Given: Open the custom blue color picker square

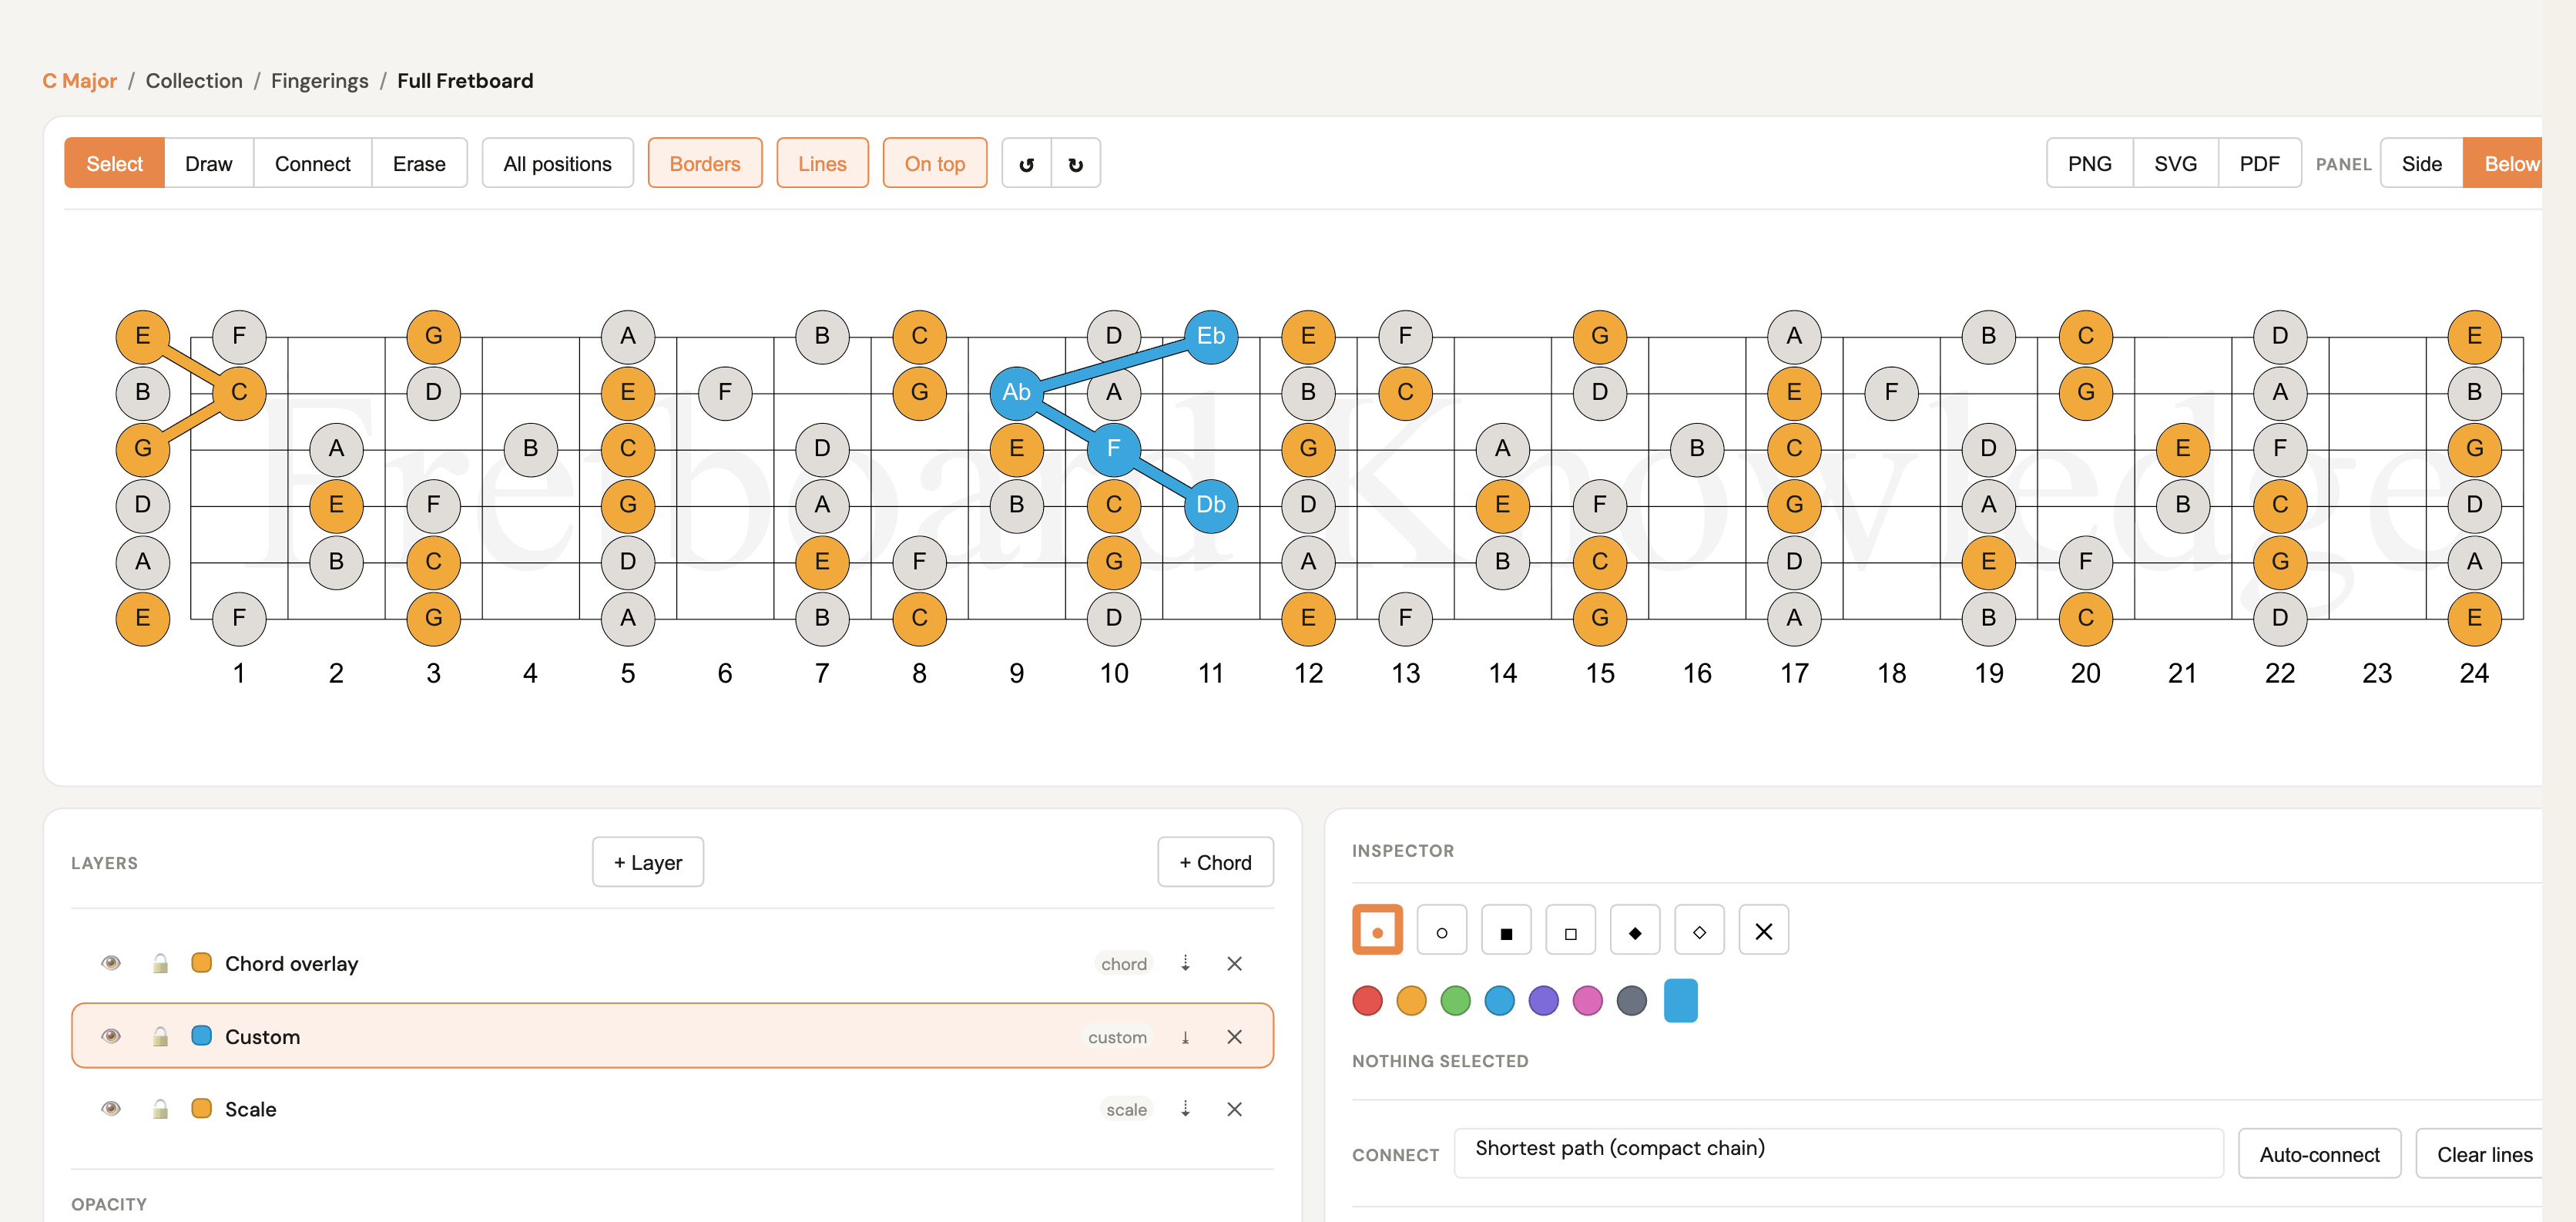Looking at the screenshot, I should (1681, 1000).
